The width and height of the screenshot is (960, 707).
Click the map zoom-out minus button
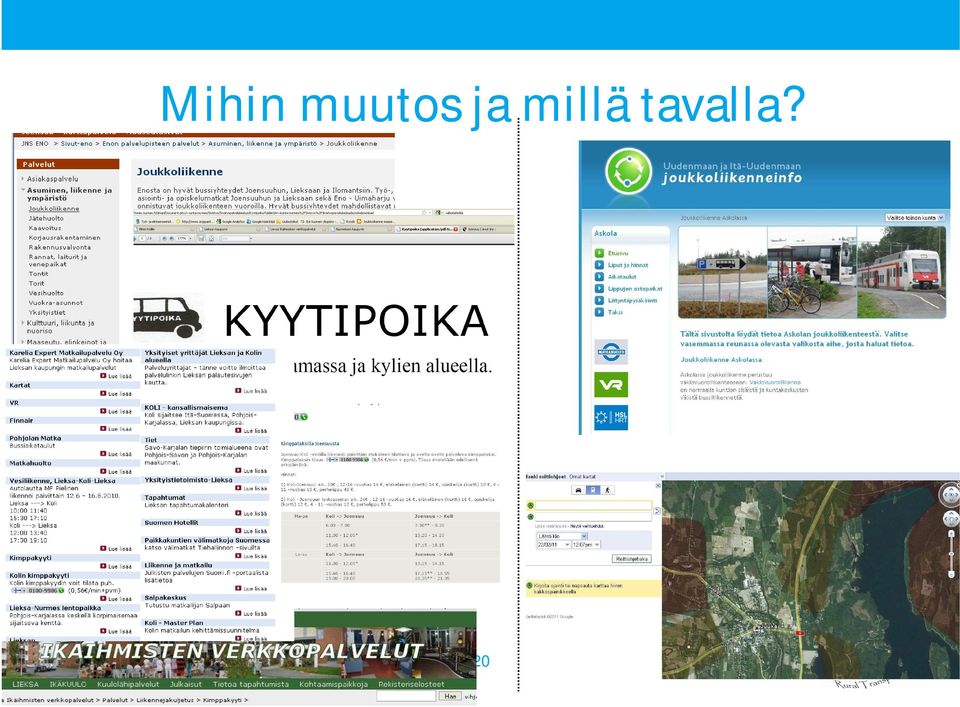coord(951,574)
